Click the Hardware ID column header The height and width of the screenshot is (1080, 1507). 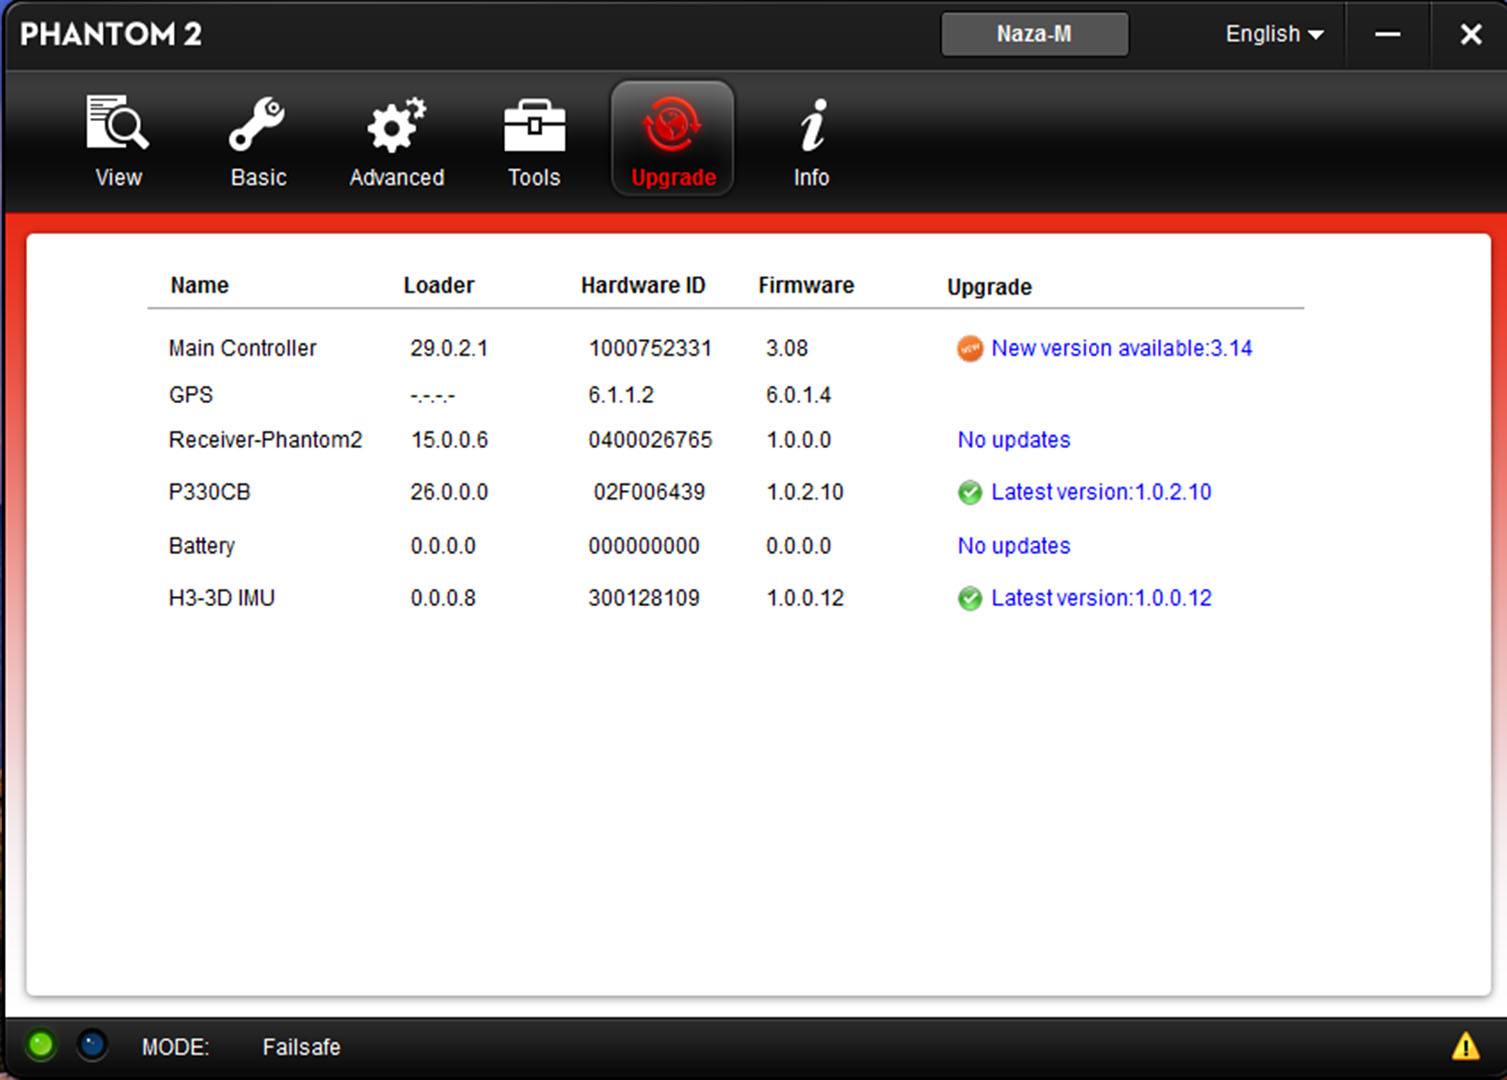click(643, 285)
